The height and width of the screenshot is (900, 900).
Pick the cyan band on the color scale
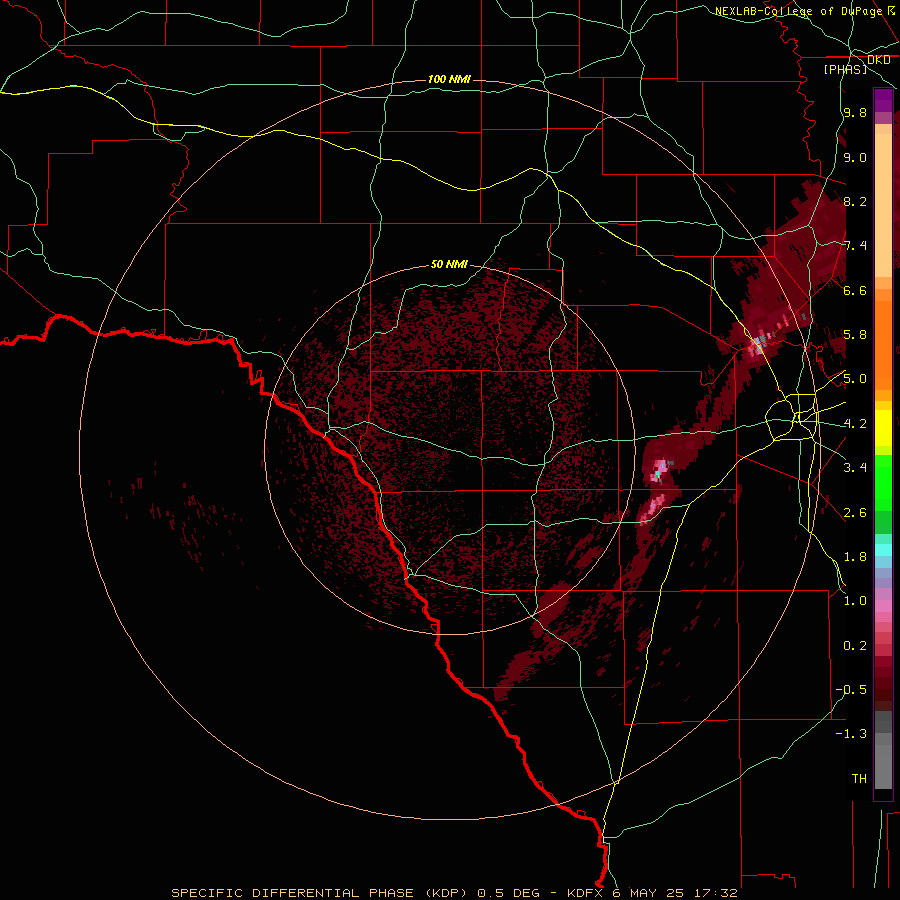pos(883,550)
